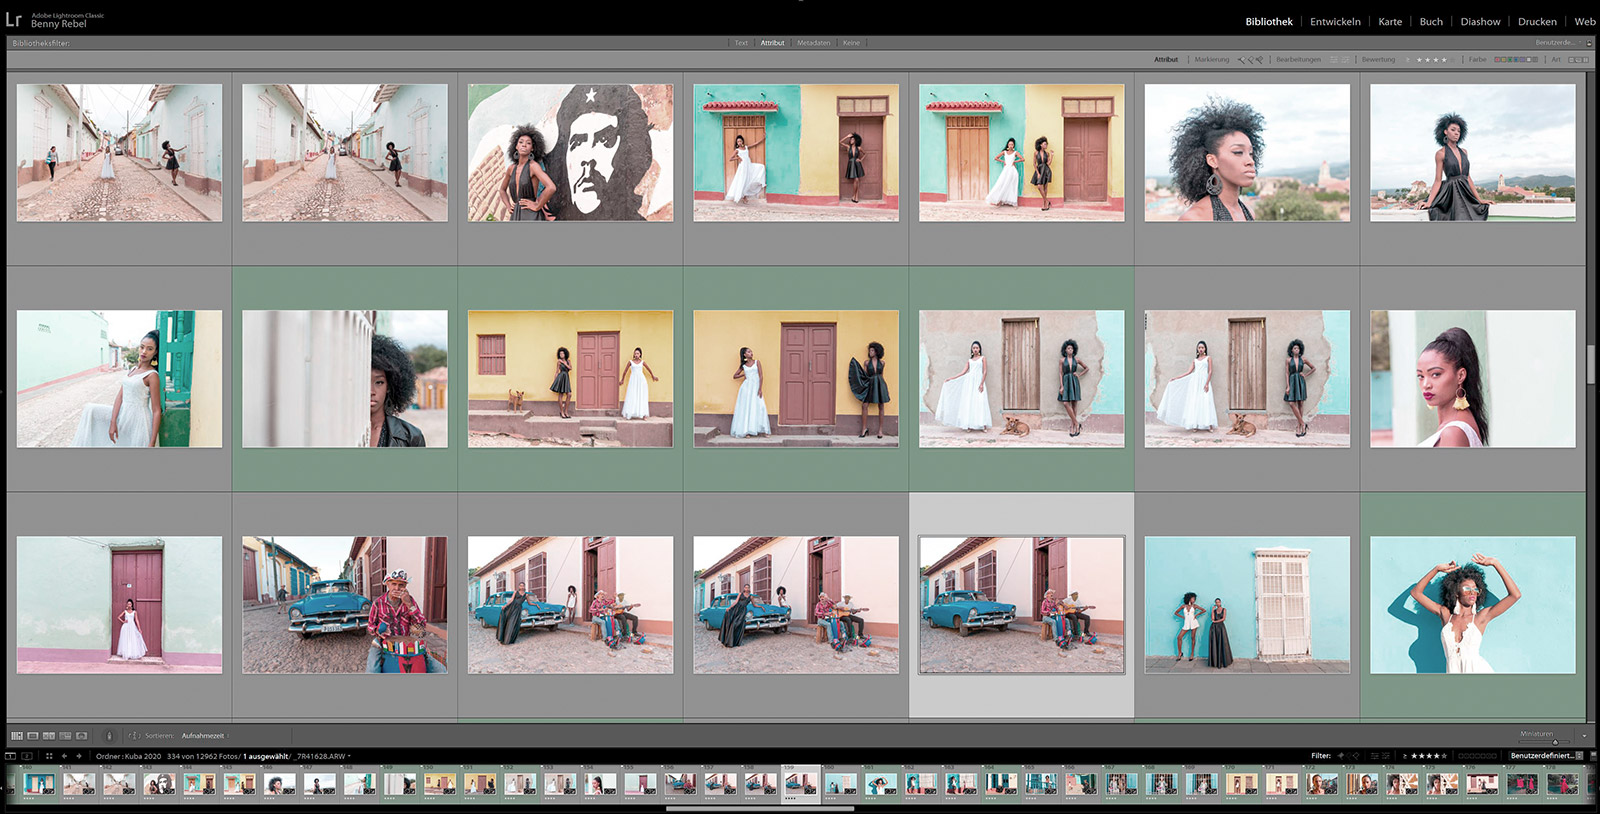1600x814 pixels.
Task: Select the Metadaten library filter
Action: (813, 43)
